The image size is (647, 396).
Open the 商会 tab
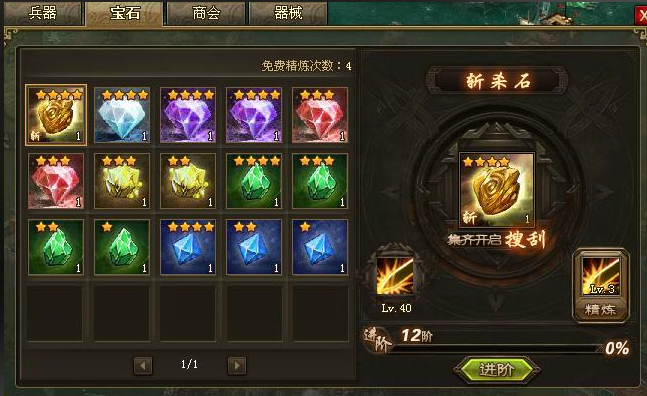(x=206, y=13)
